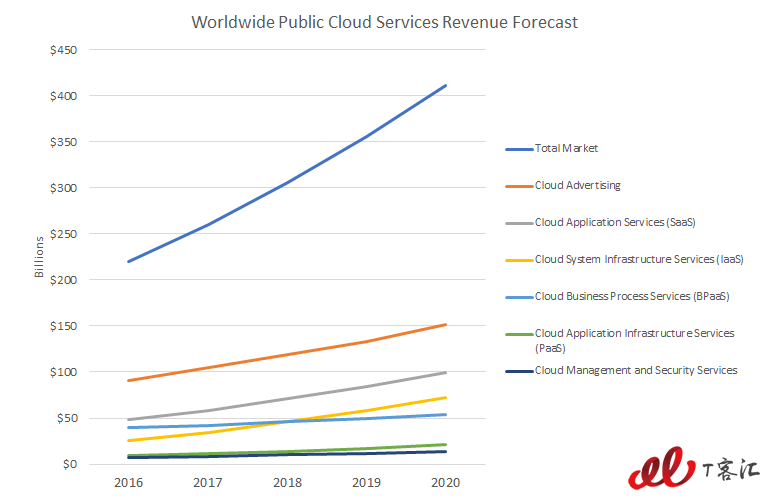Click the $400 y-axis label

(x=63, y=96)
